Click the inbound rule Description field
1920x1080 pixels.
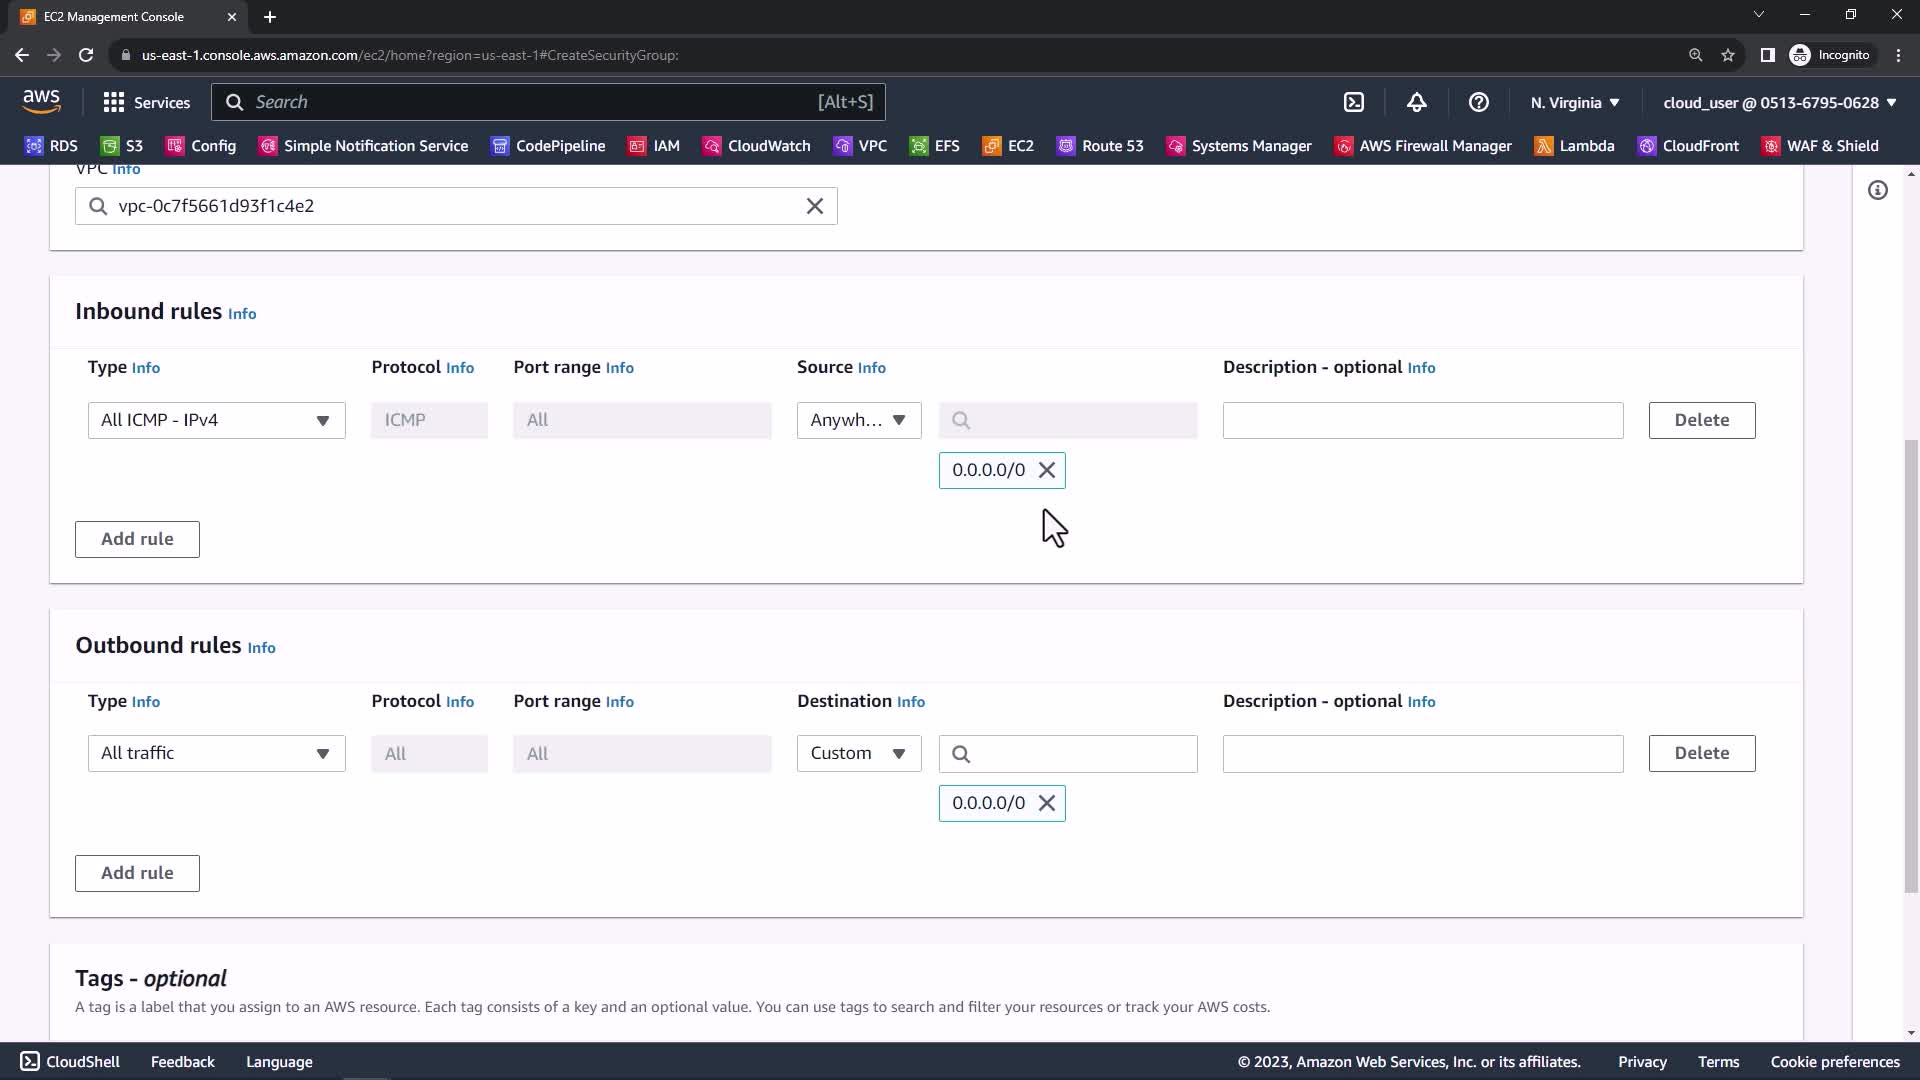click(1422, 420)
